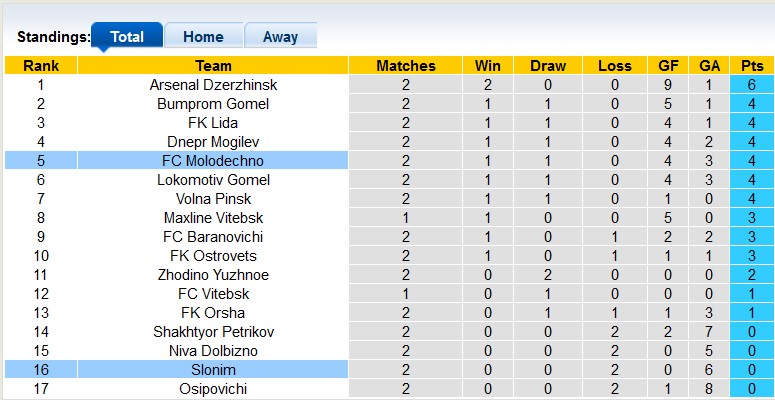
Task: Click the Matches column header
Action: click(x=406, y=66)
